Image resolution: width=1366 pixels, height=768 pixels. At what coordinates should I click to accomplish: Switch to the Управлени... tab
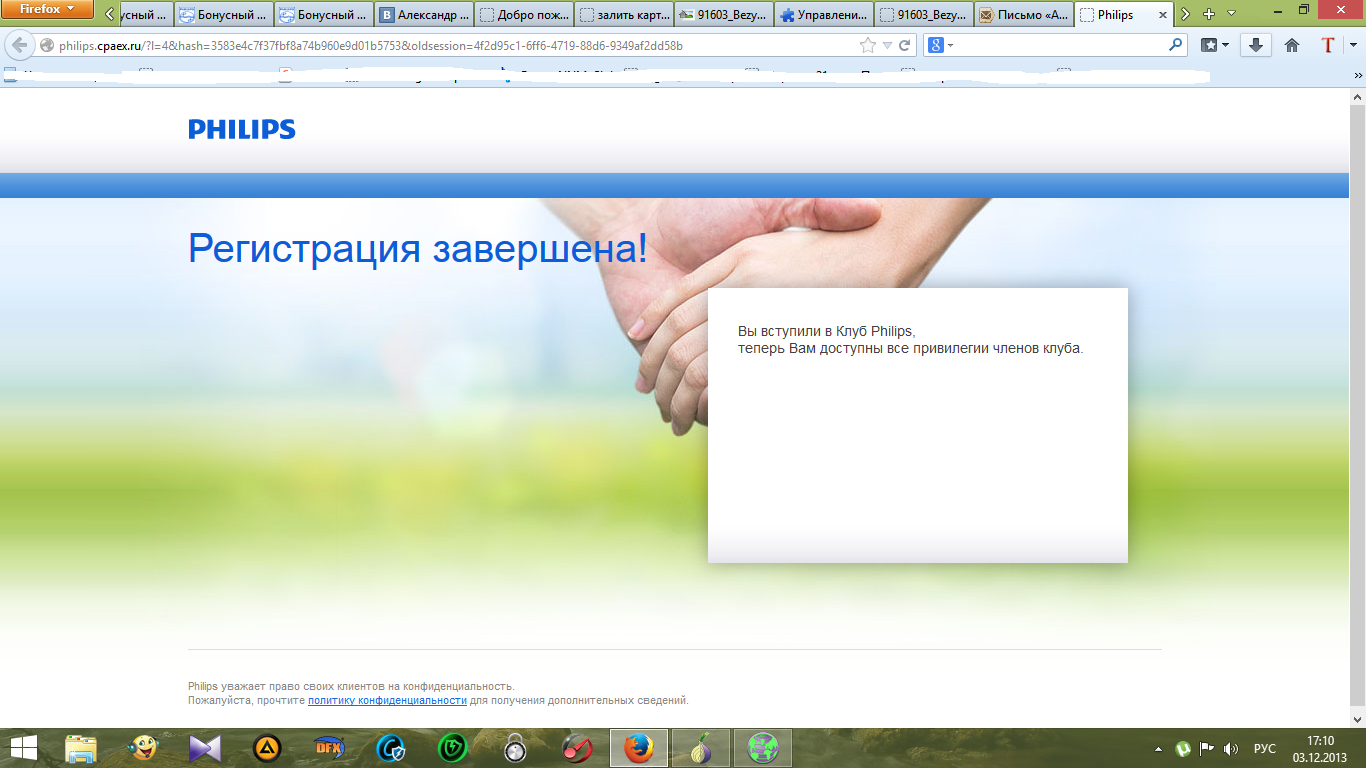tap(824, 15)
